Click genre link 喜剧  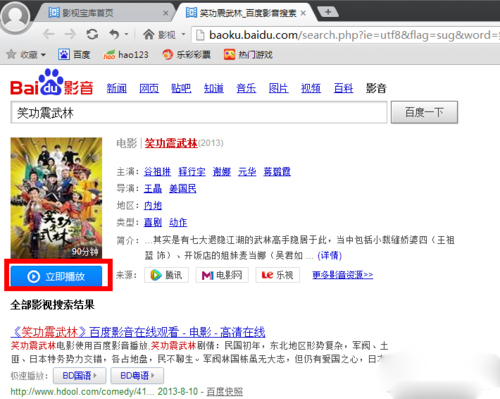click(153, 222)
